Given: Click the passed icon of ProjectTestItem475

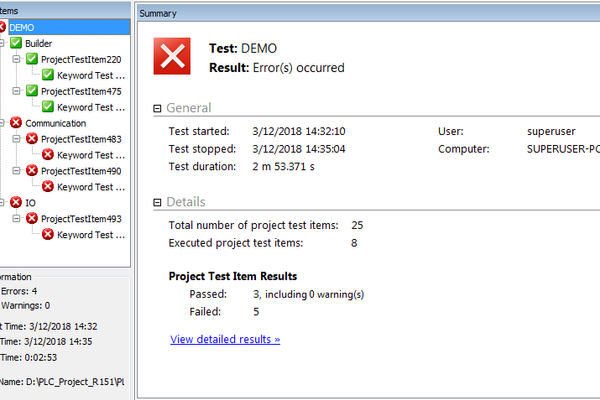Looking at the screenshot, I should click(32, 91).
